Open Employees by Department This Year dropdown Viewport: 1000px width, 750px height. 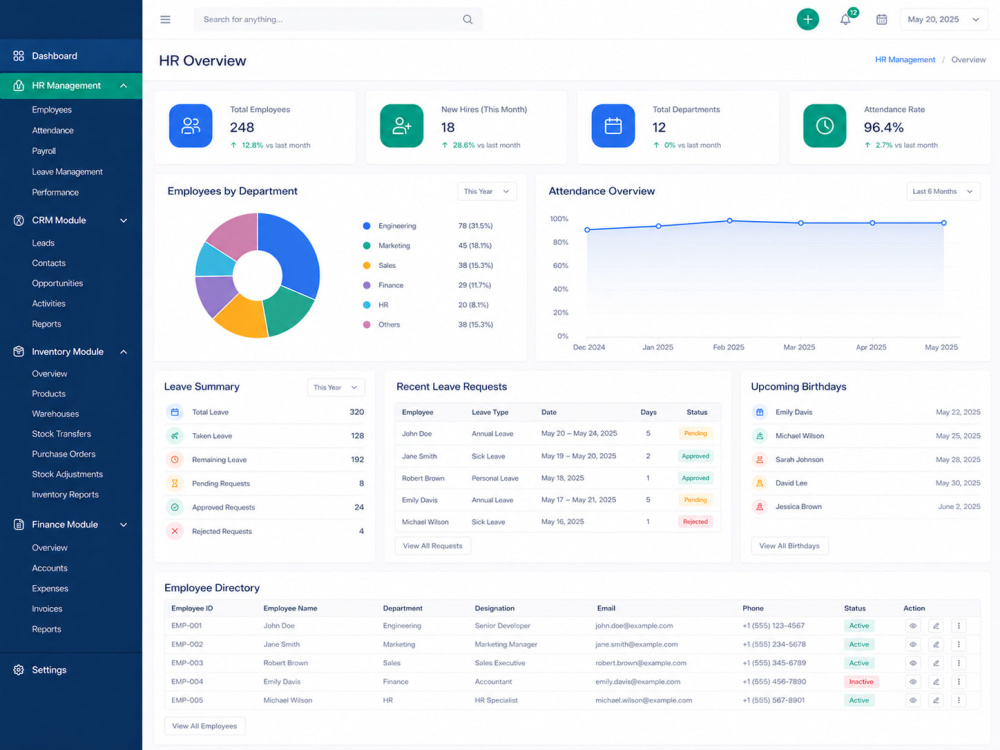(487, 191)
